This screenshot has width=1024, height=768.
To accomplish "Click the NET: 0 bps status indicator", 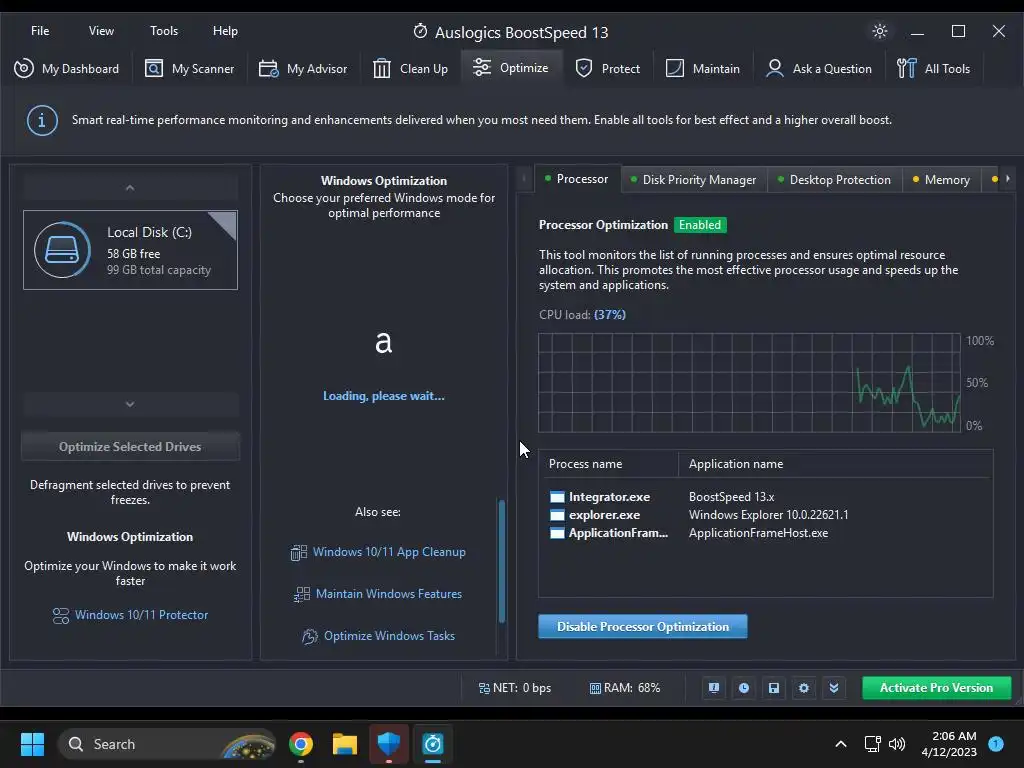I will (x=515, y=688).
